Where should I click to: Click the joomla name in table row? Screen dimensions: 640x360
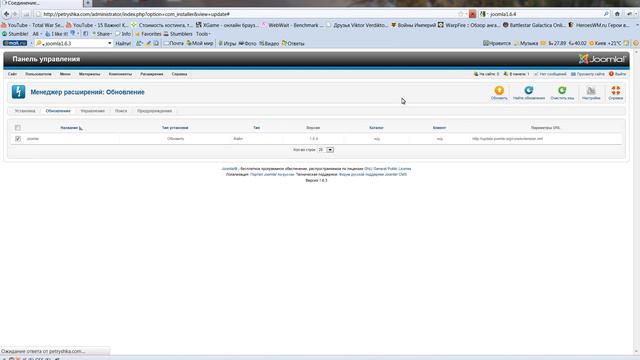33,139
